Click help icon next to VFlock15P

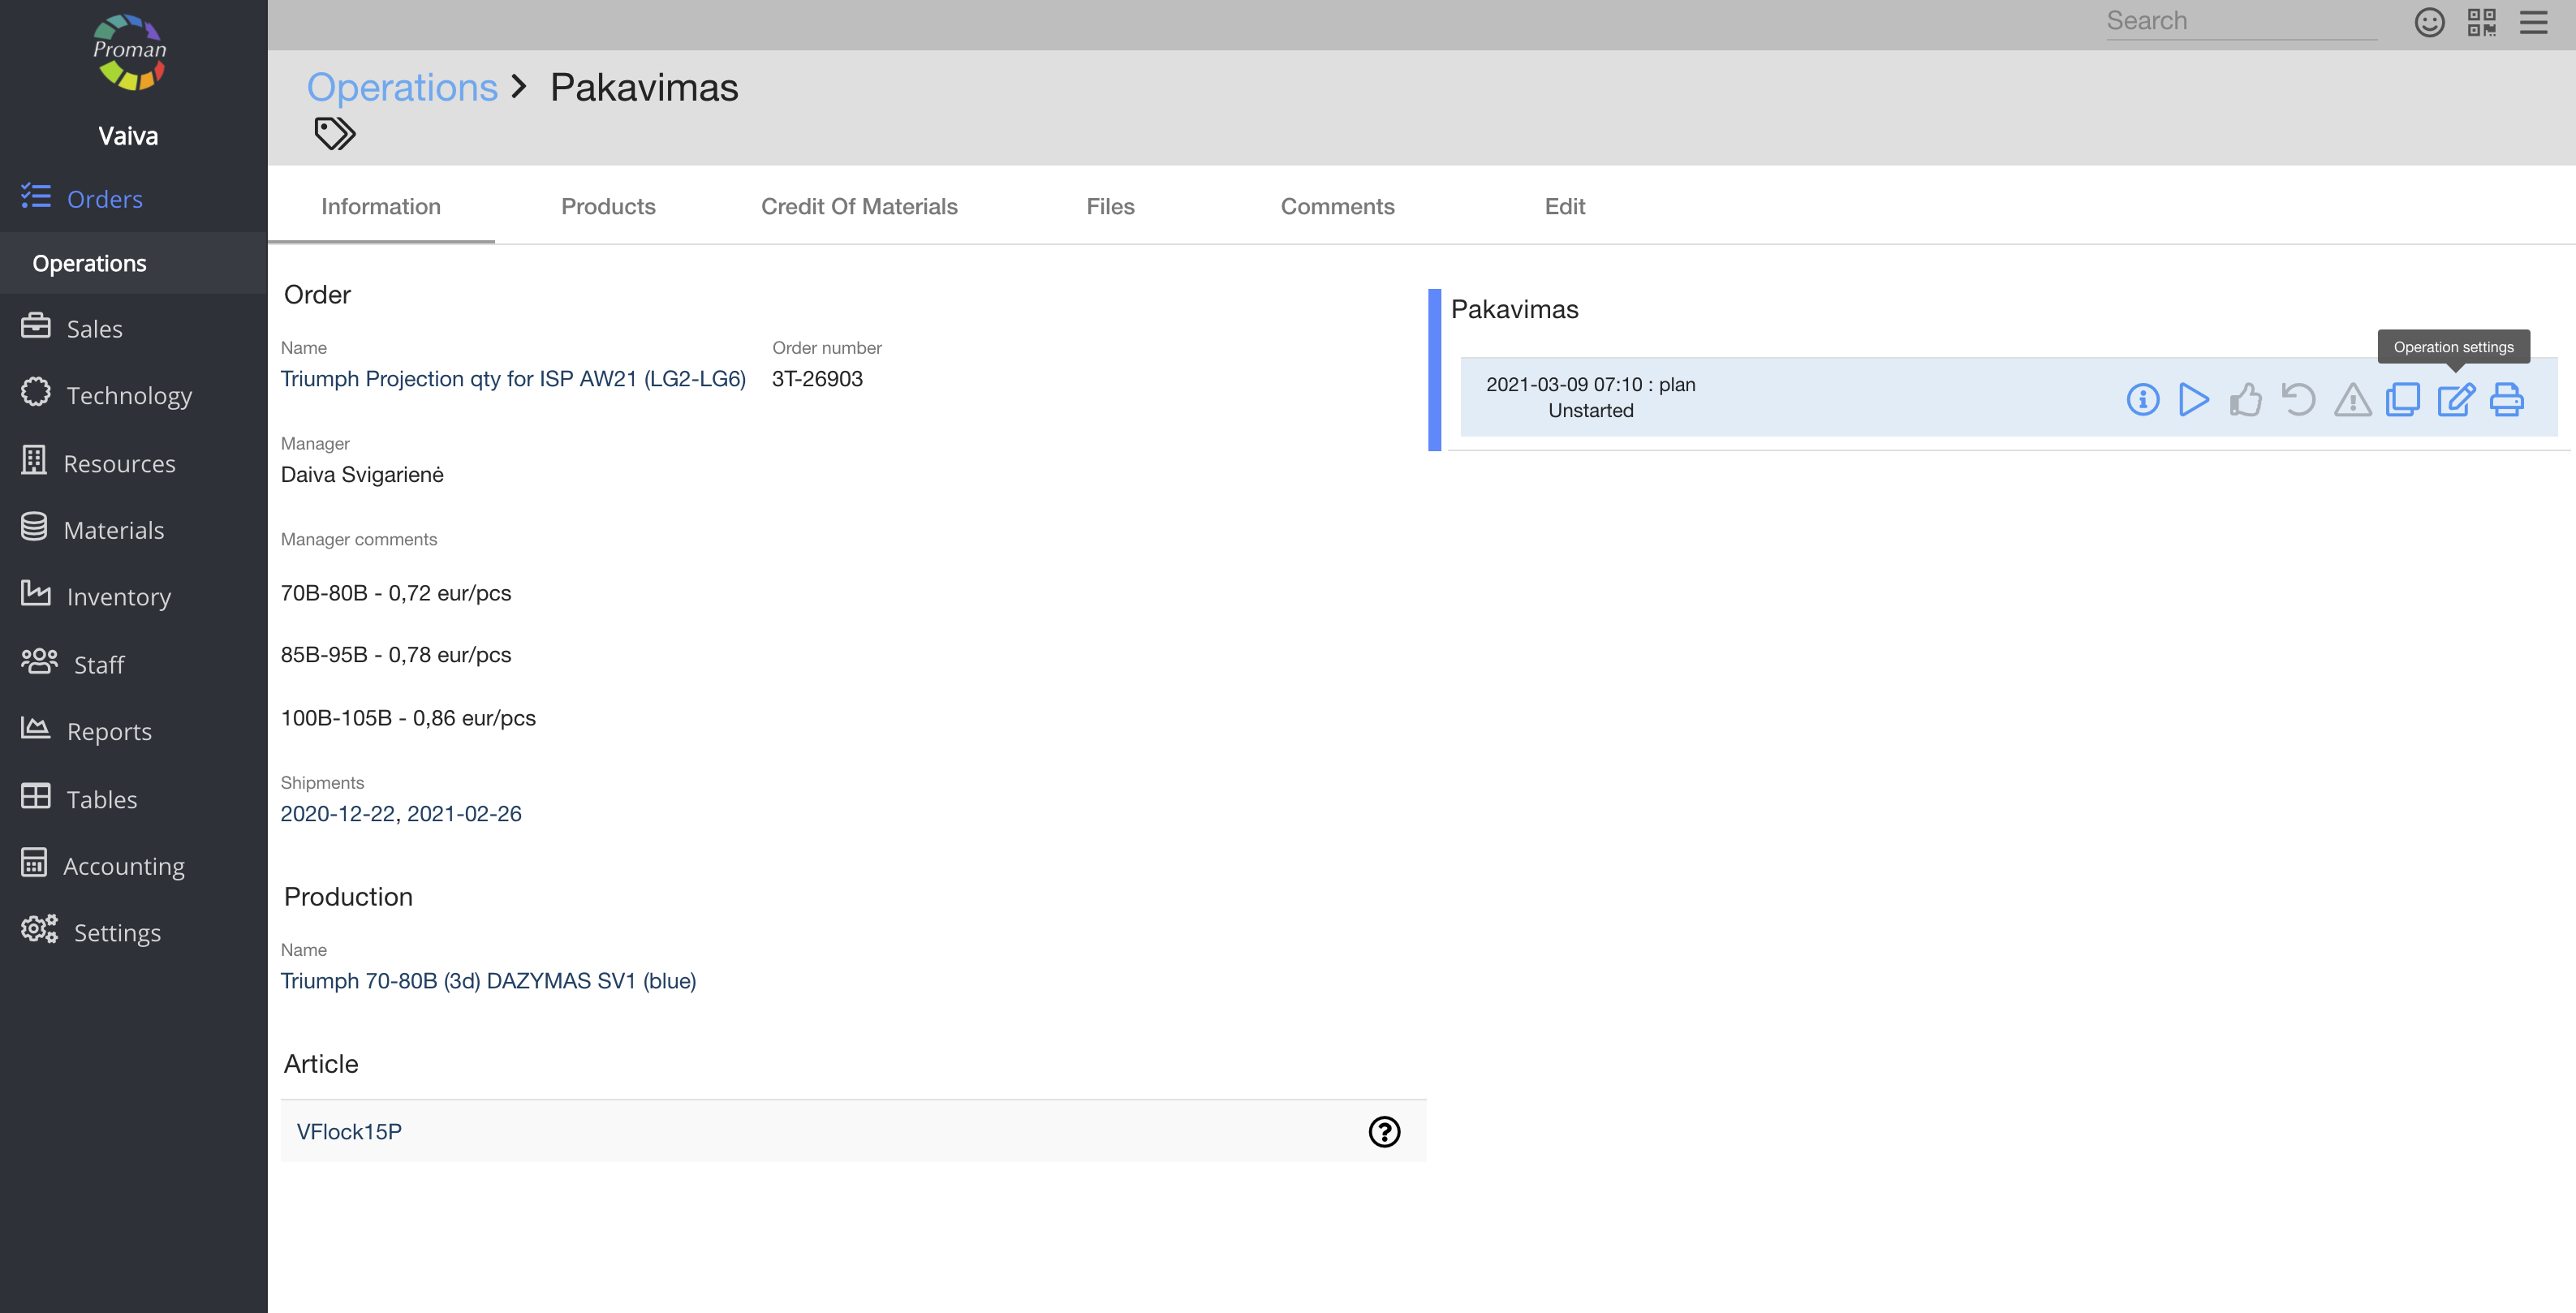click(x=1384, y=1131)
